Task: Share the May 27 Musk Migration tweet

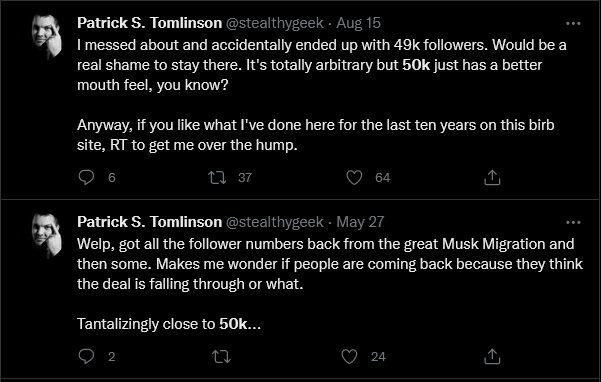Action: tap(492, 356)
